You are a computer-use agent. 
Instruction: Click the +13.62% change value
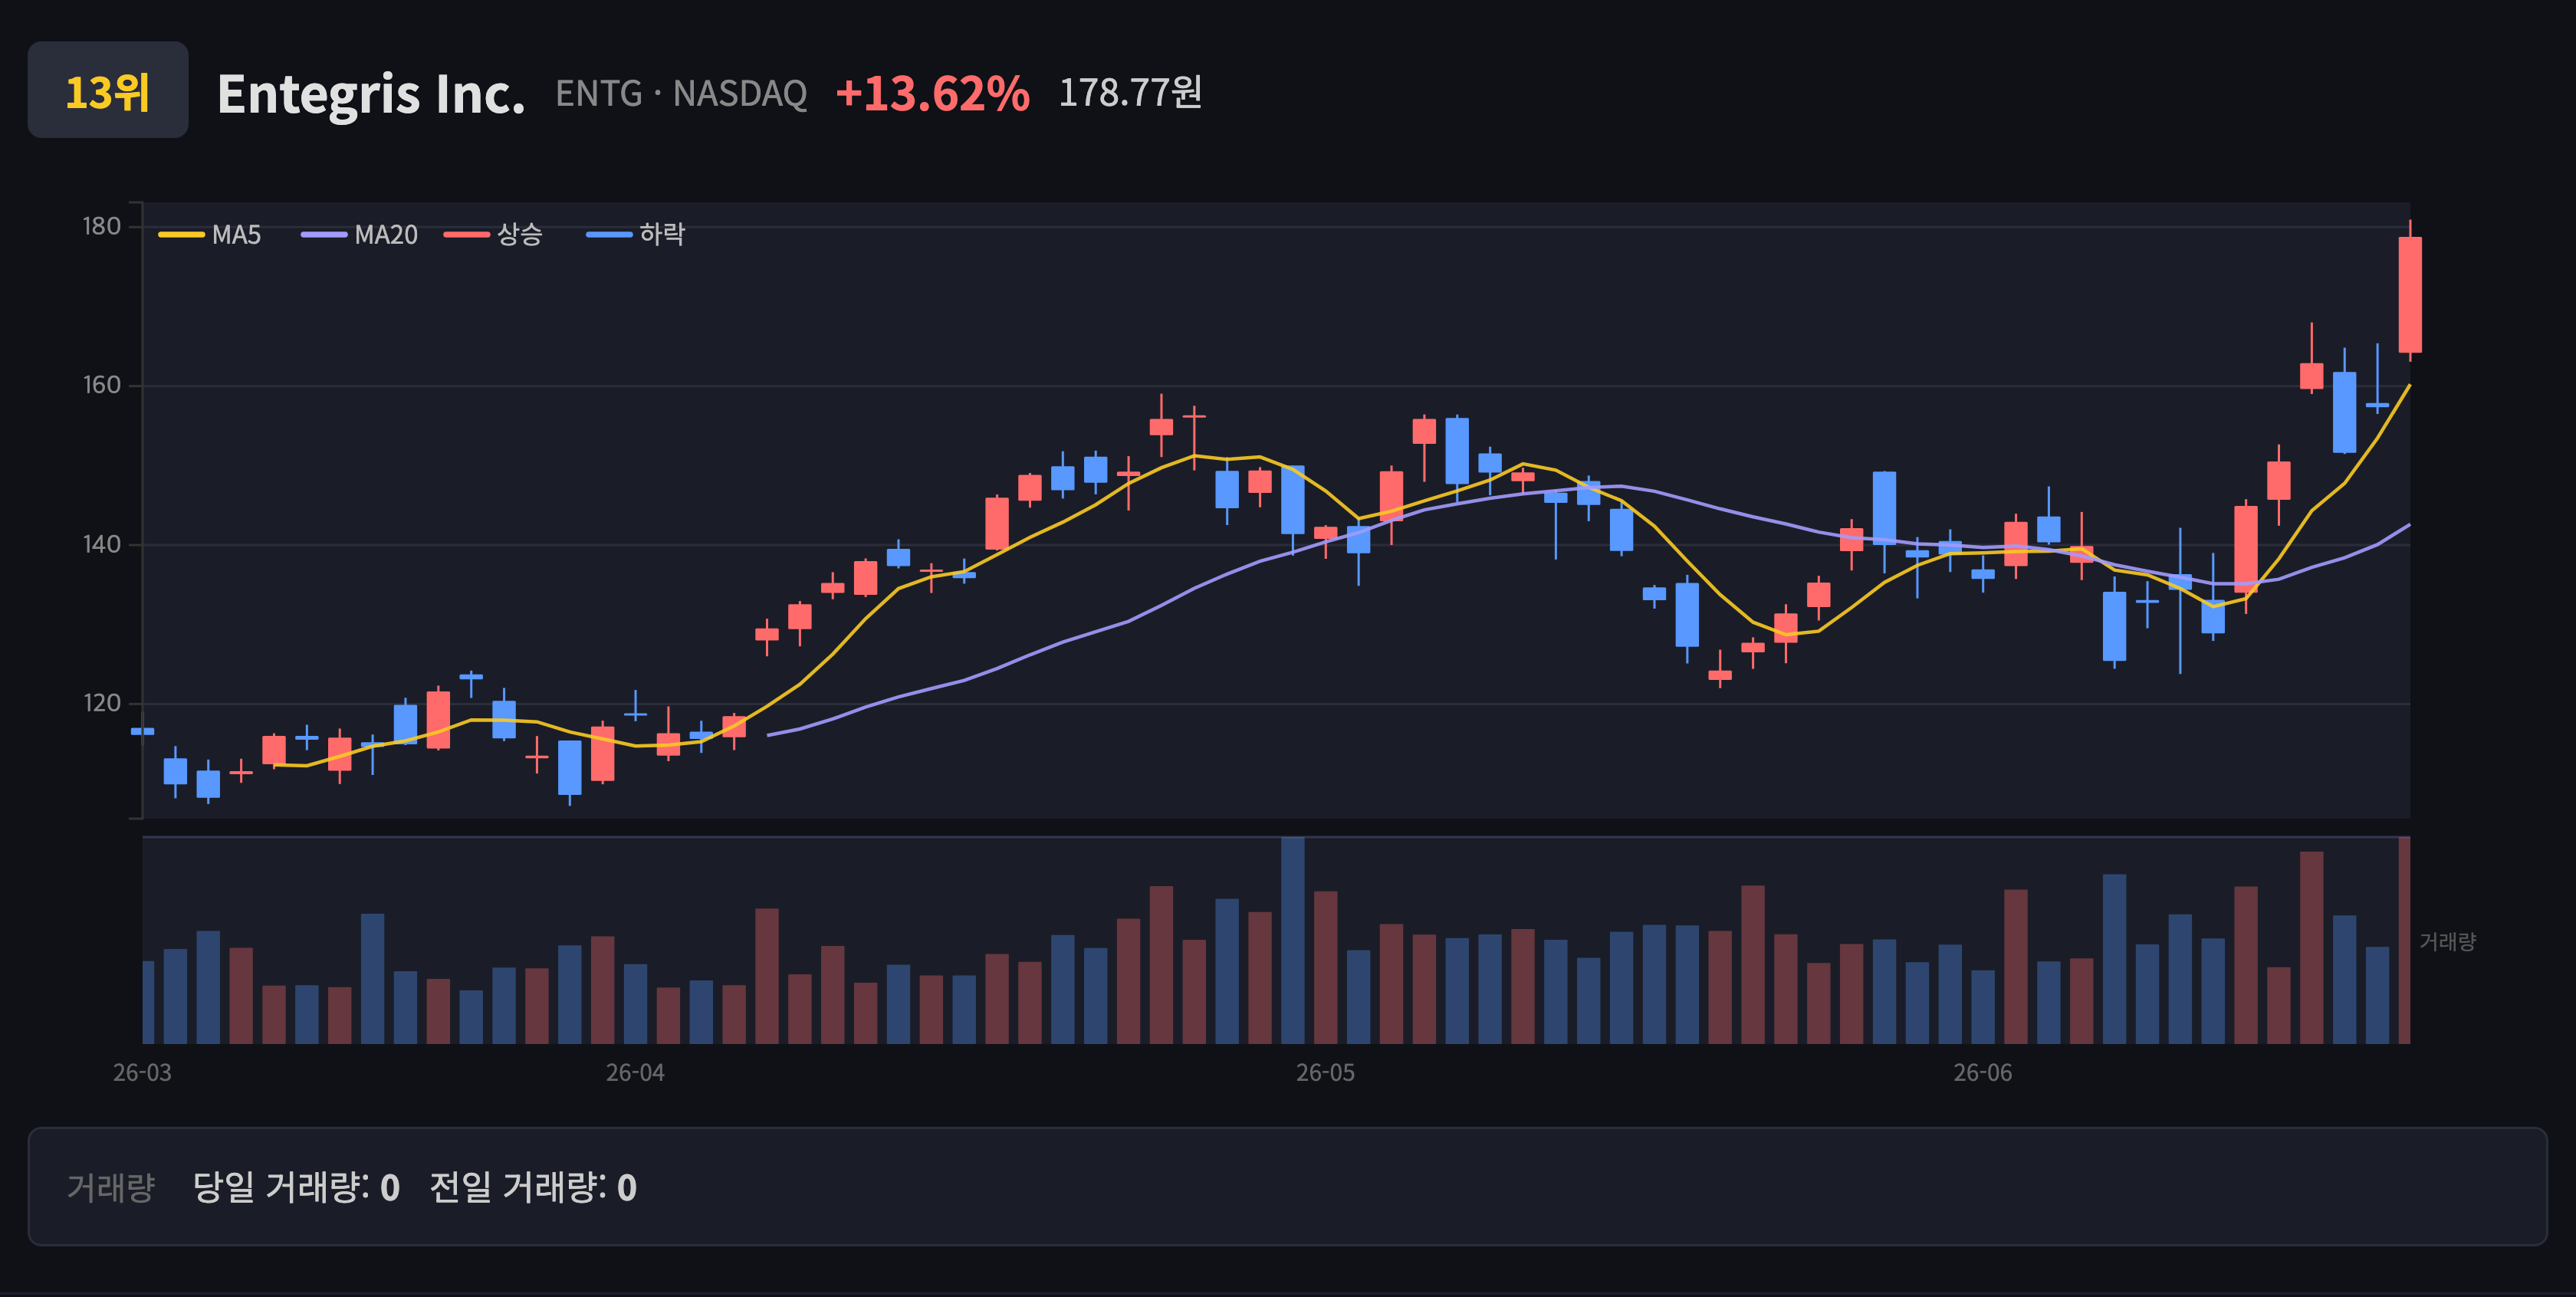pyautogui.click(x=932, y=93)
